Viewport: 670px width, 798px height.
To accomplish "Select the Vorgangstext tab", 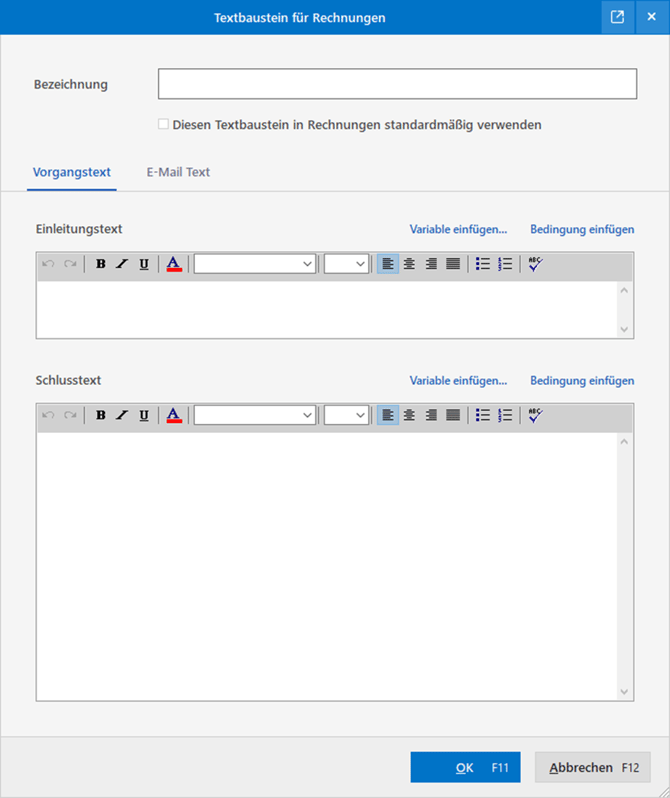I will pyautogui.click(x=72, y=172).
